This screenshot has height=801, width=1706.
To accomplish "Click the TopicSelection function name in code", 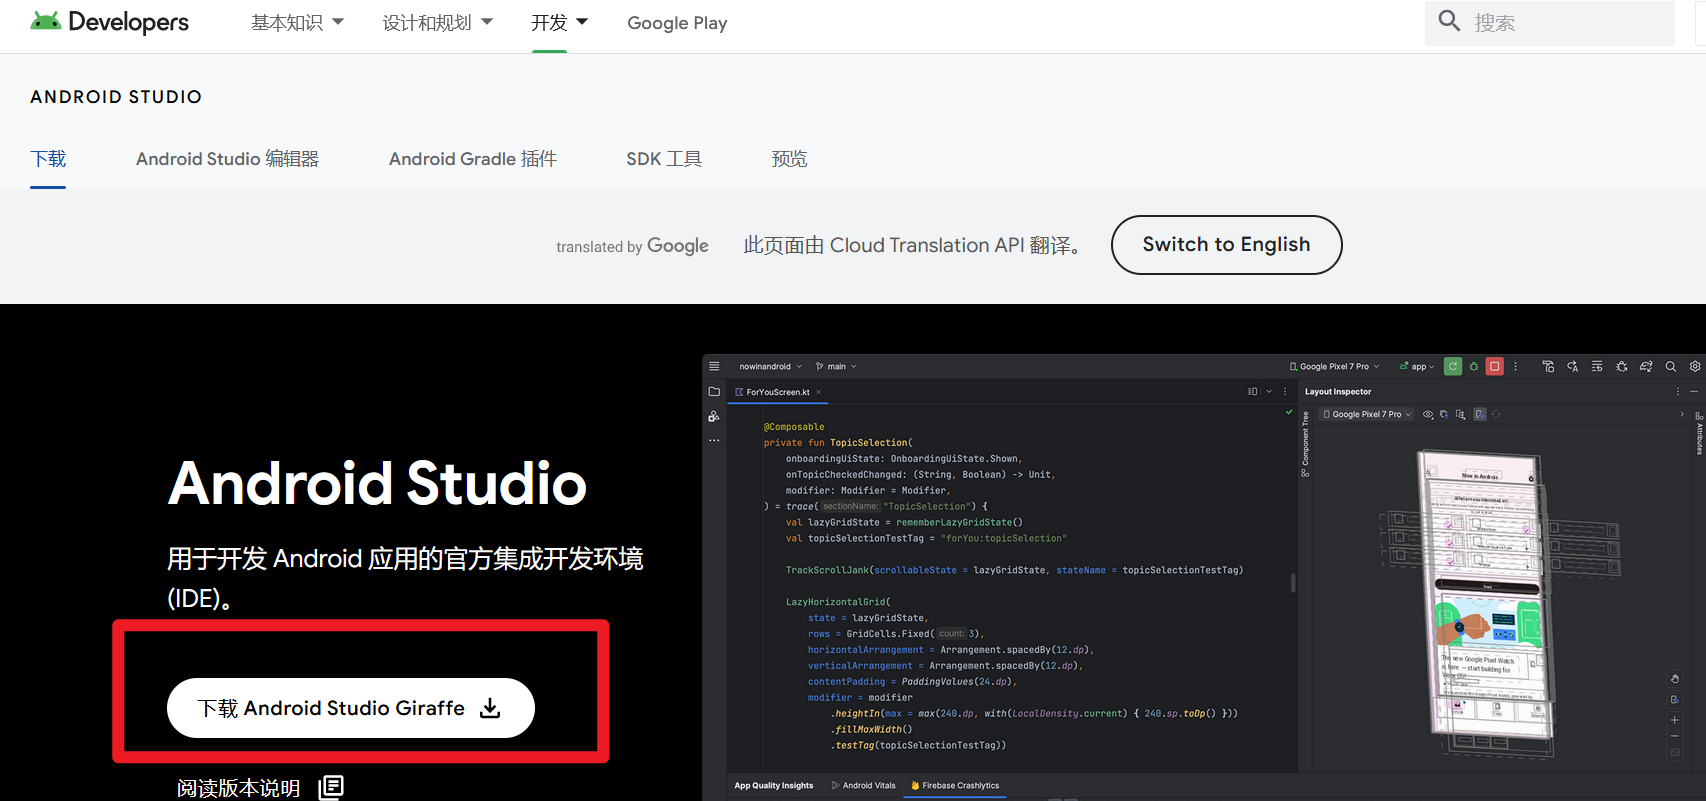I will (867, 443).
